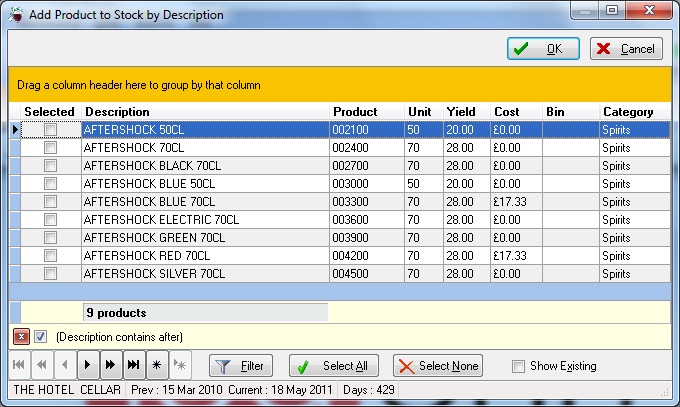680x407 pixels.
Task: Sort by Bin column header
Action: click(571, 112)
